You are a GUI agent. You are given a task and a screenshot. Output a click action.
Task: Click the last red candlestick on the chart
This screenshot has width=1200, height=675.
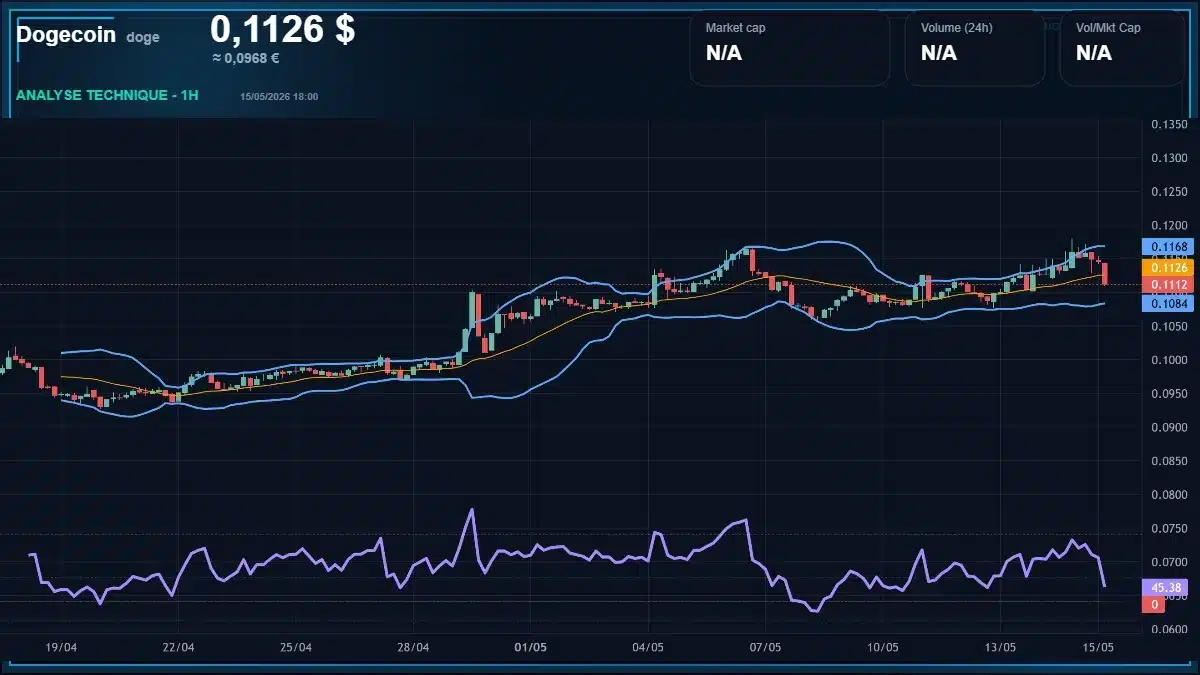1105,273
